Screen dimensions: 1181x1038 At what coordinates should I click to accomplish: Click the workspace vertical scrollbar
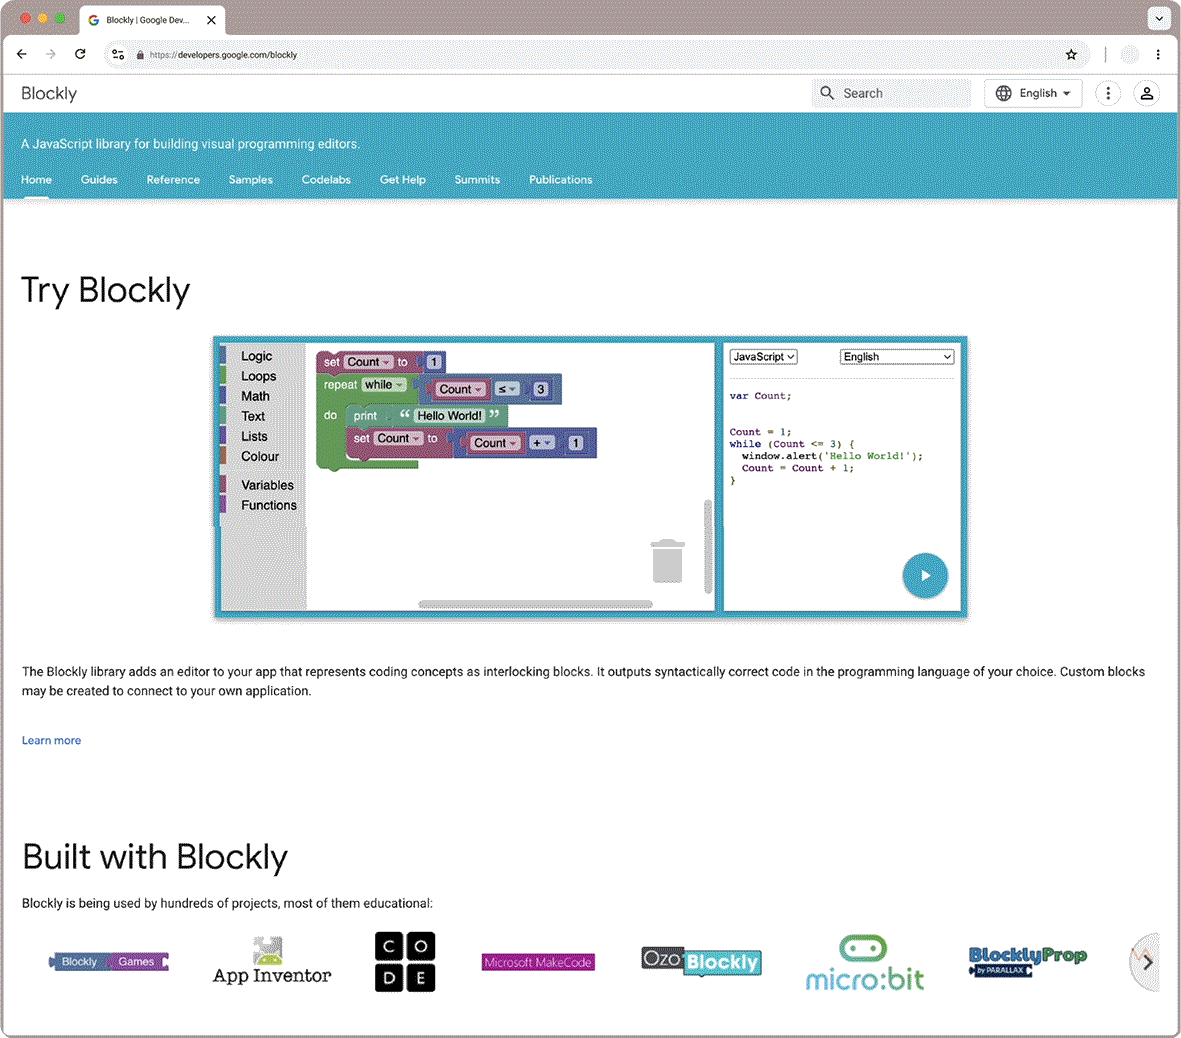tap(707, 546)
